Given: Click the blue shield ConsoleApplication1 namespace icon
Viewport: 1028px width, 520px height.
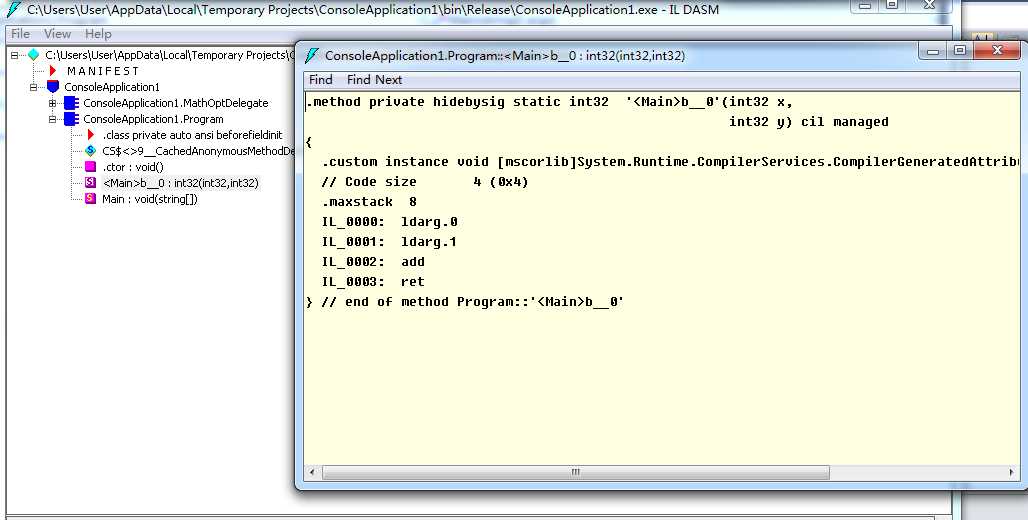Looking at the screenshot, I should 53,87.
